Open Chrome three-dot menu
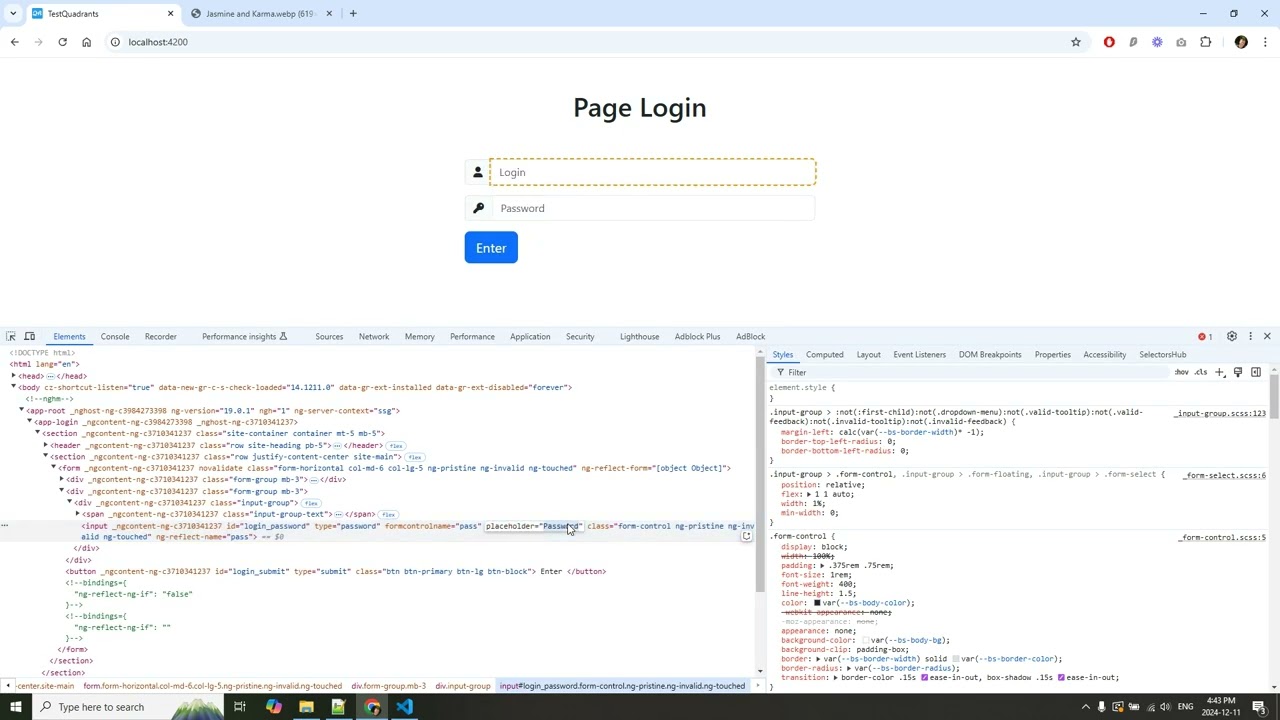This screenshot has height=720, width=1280. [x=1265, y=42]
